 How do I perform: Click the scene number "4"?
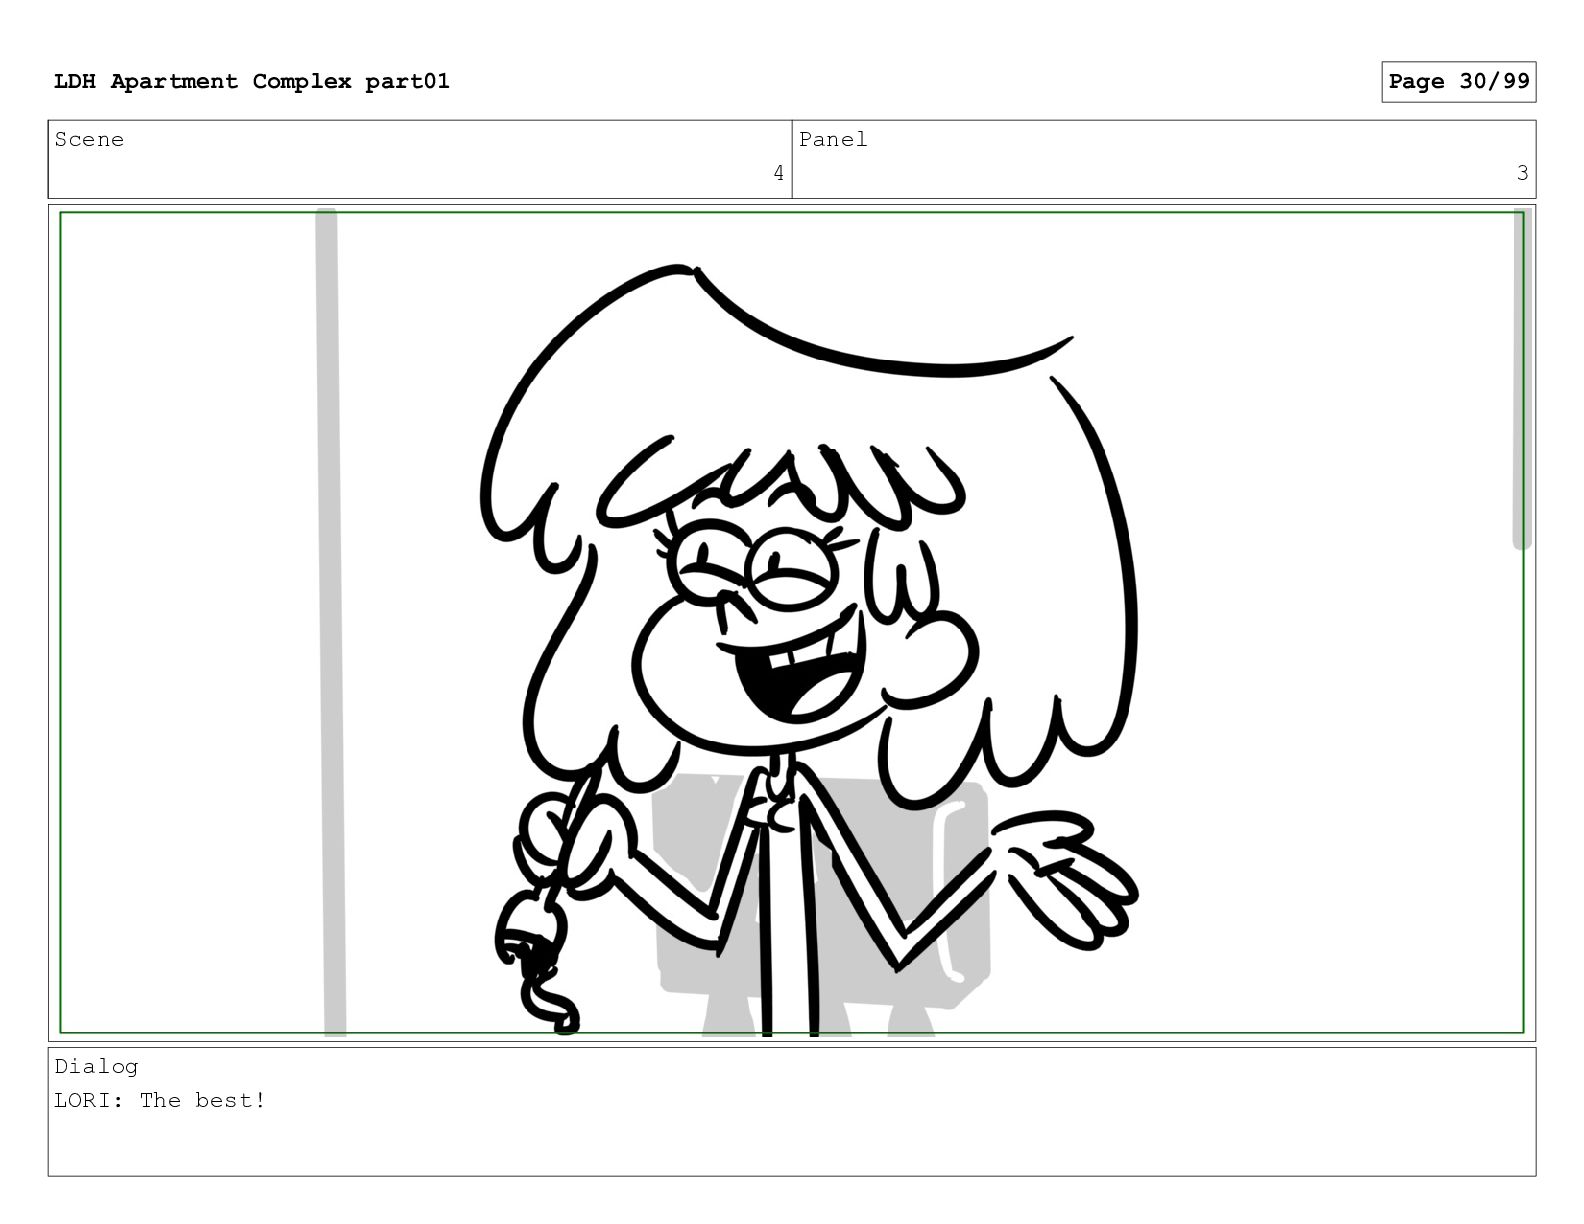[779, 174]
